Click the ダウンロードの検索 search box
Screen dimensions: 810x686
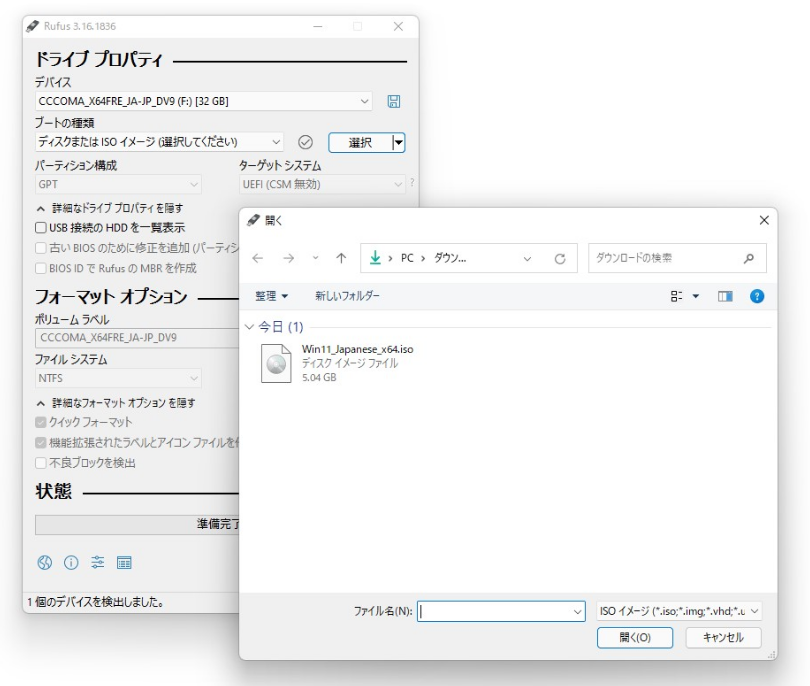pyautogui.click(x=677, y=258)
